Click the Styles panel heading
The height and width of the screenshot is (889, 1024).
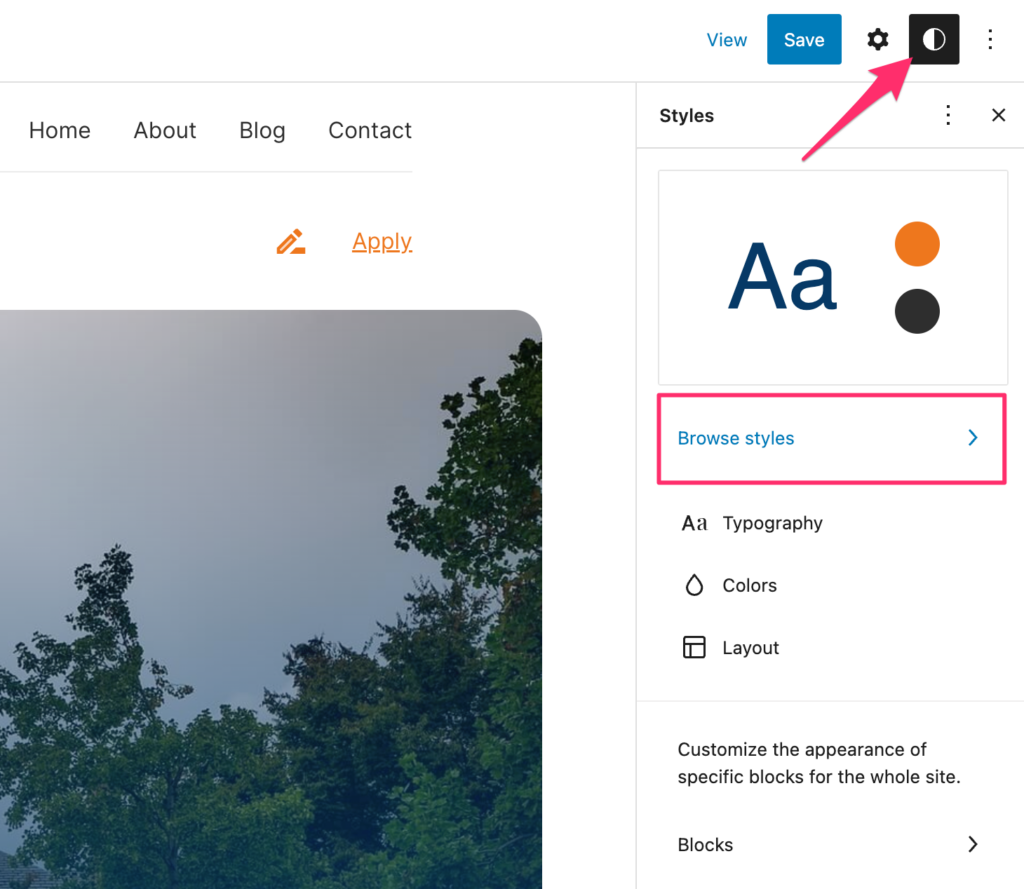coord(686,116)
